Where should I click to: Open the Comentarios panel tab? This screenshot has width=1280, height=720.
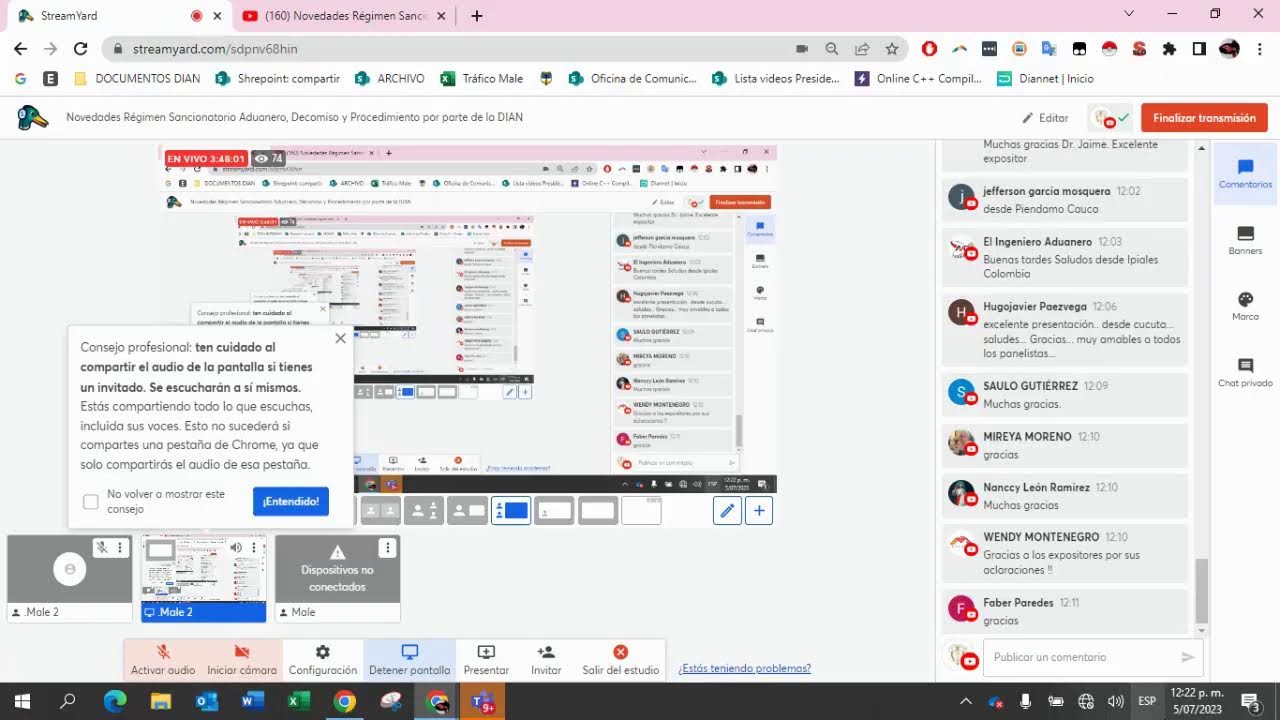pyautogui.click(x=1245, y=174)
